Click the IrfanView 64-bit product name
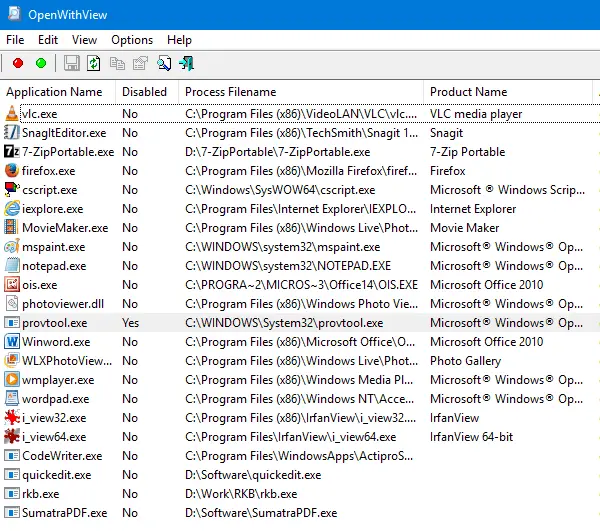 [x=471, y=437]
